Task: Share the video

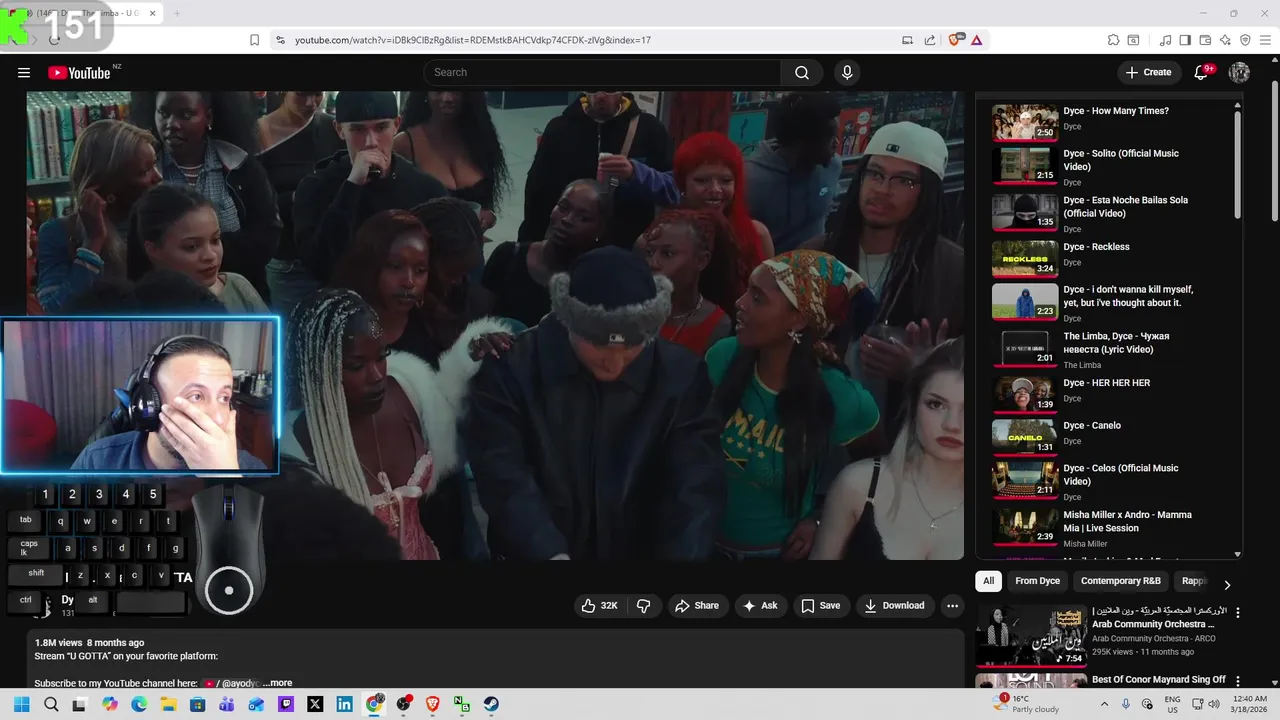Action: click(x=697, y=605)
